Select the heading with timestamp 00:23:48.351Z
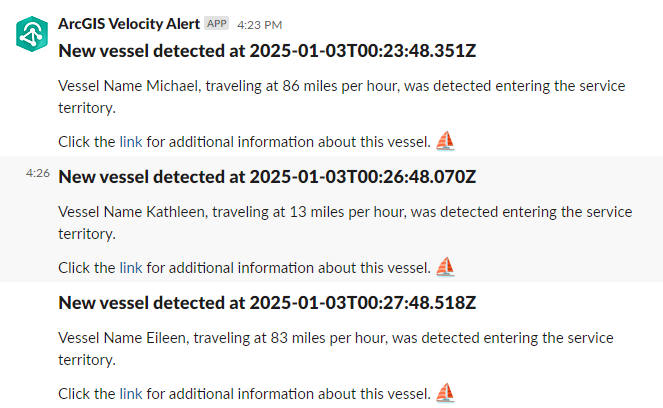 tap(267, 52)
